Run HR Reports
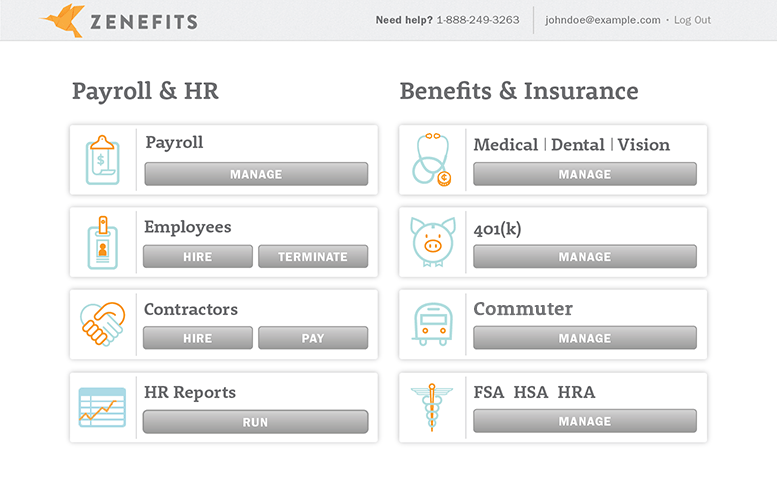Screen dimensions: 777x495 256,422
